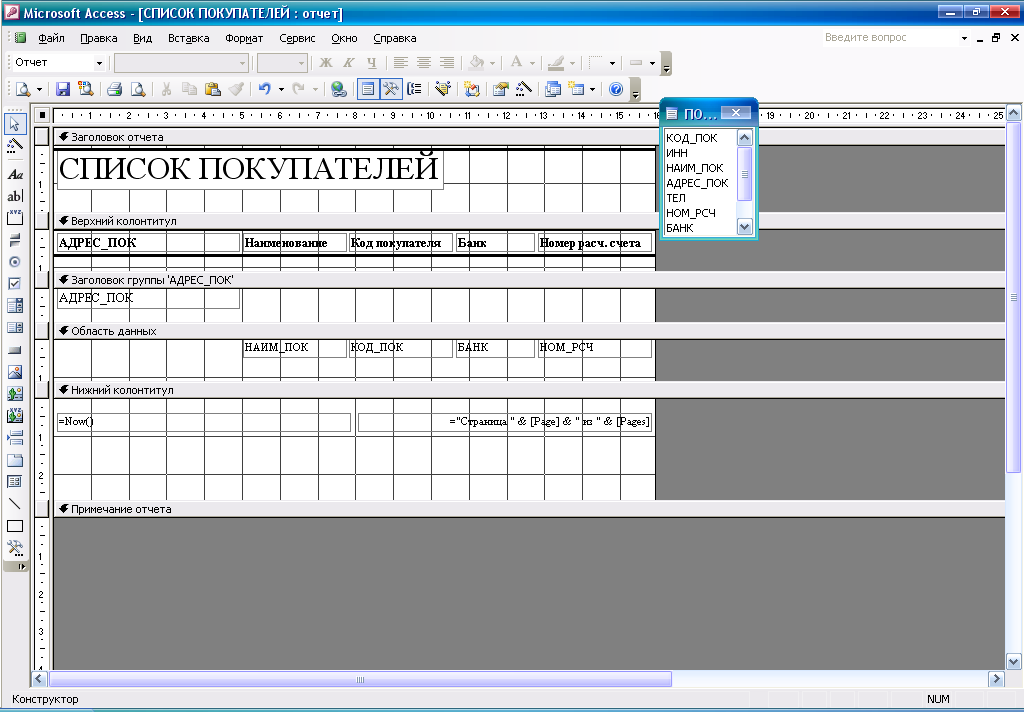The image size is (1024, 712).
Task: Select the =Now() text box control
Action: click(x=204, y=422)
